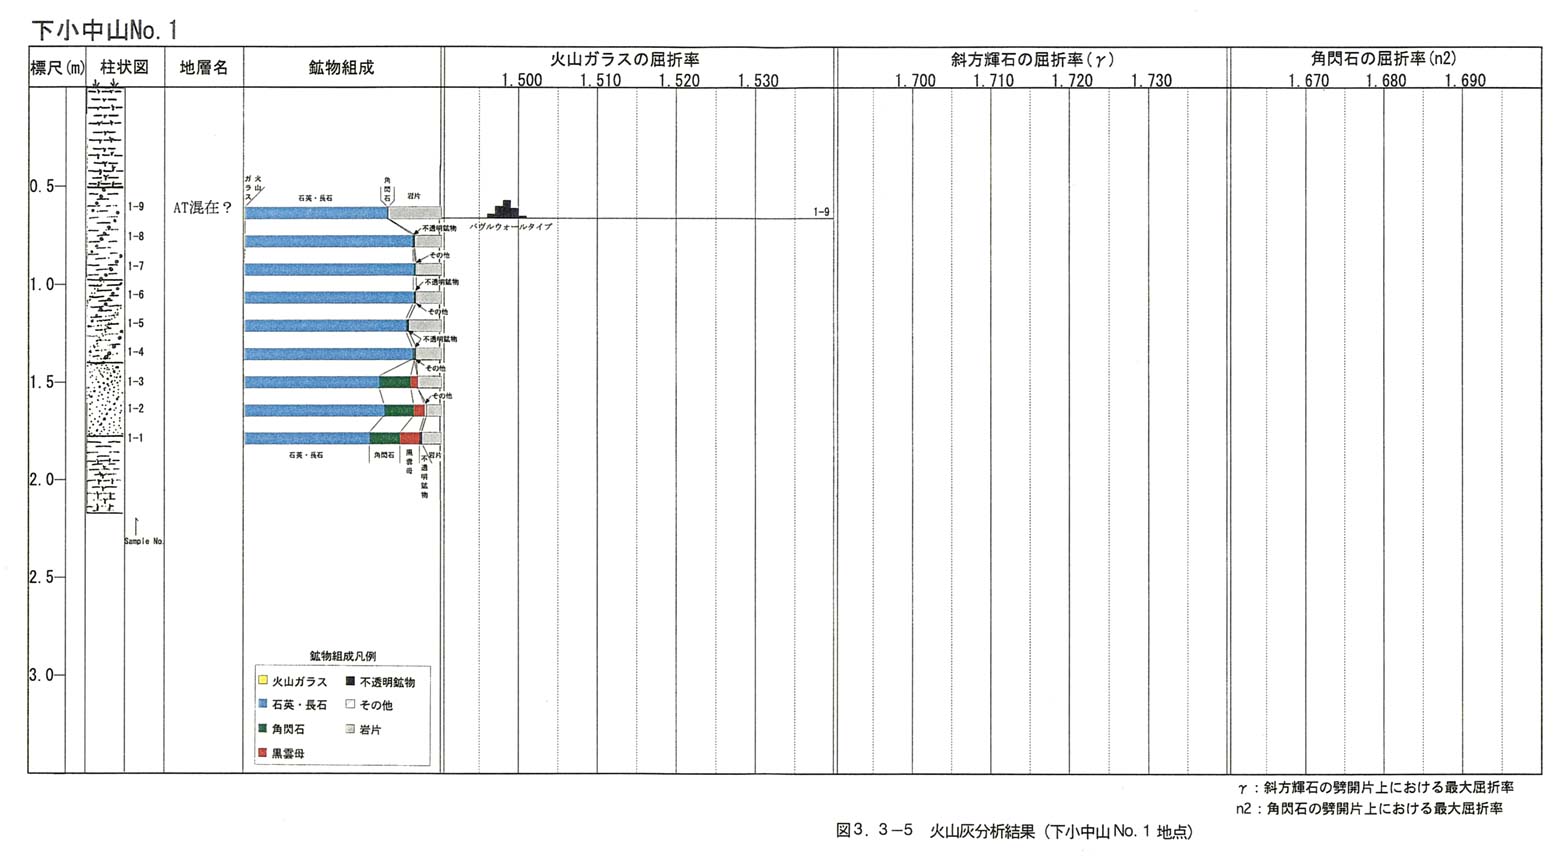This screenshot has height=863, width=1565.
Task: Click the 地層名 column header
Action: (204, 68)
